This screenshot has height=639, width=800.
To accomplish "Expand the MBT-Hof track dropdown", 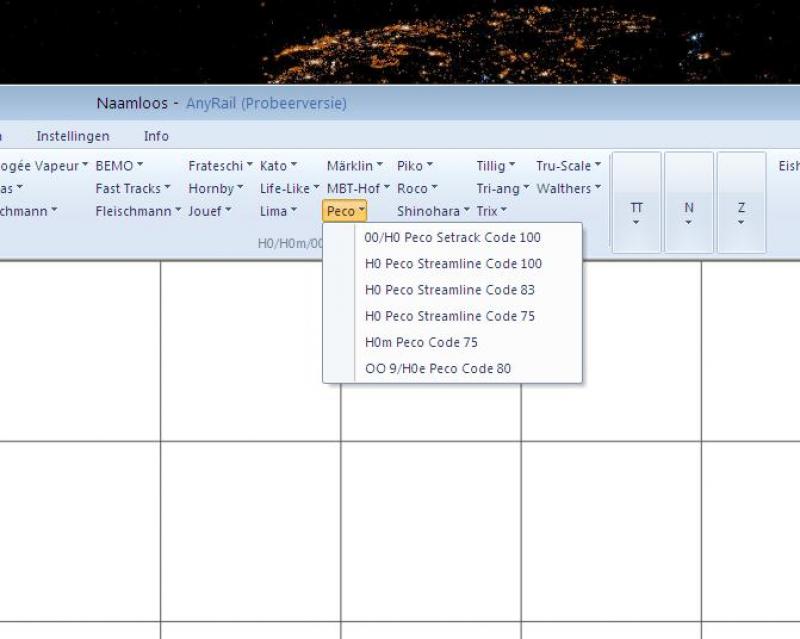I will pyautogui.click(x=358, y=188).
